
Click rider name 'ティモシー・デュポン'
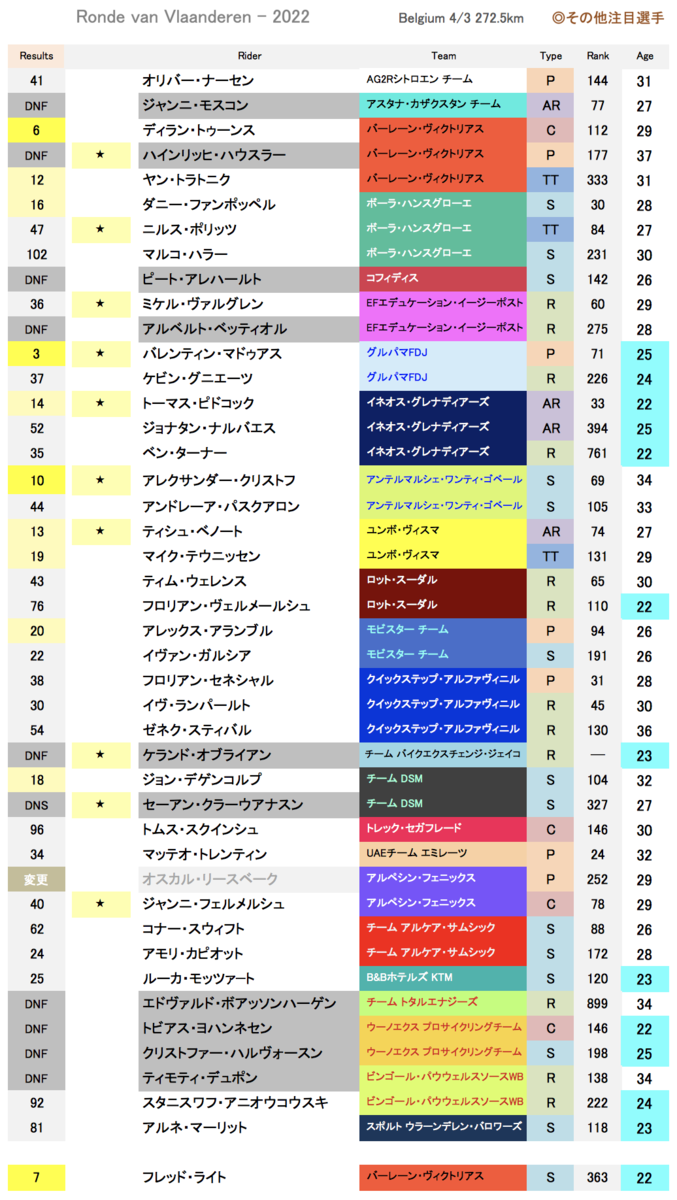200,1078
